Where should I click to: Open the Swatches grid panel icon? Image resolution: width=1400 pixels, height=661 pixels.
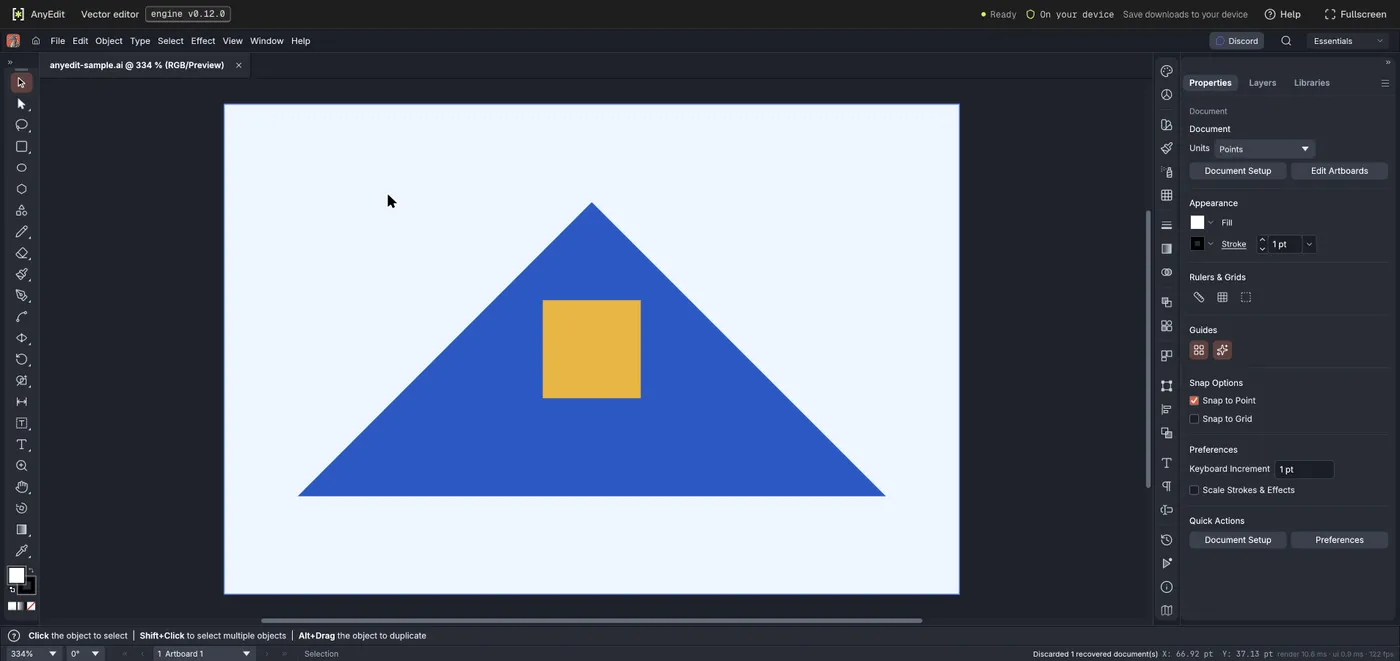coord(1166,195)
